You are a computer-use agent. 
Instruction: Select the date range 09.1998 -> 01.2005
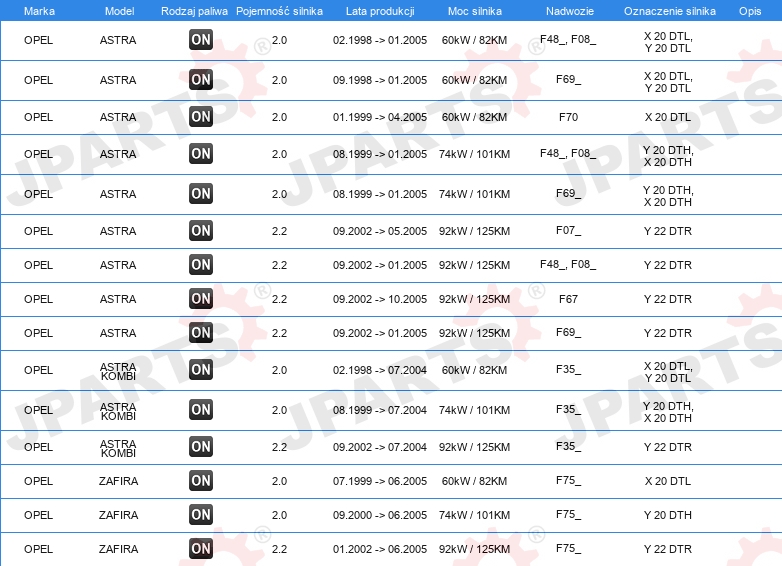[380, 80]
